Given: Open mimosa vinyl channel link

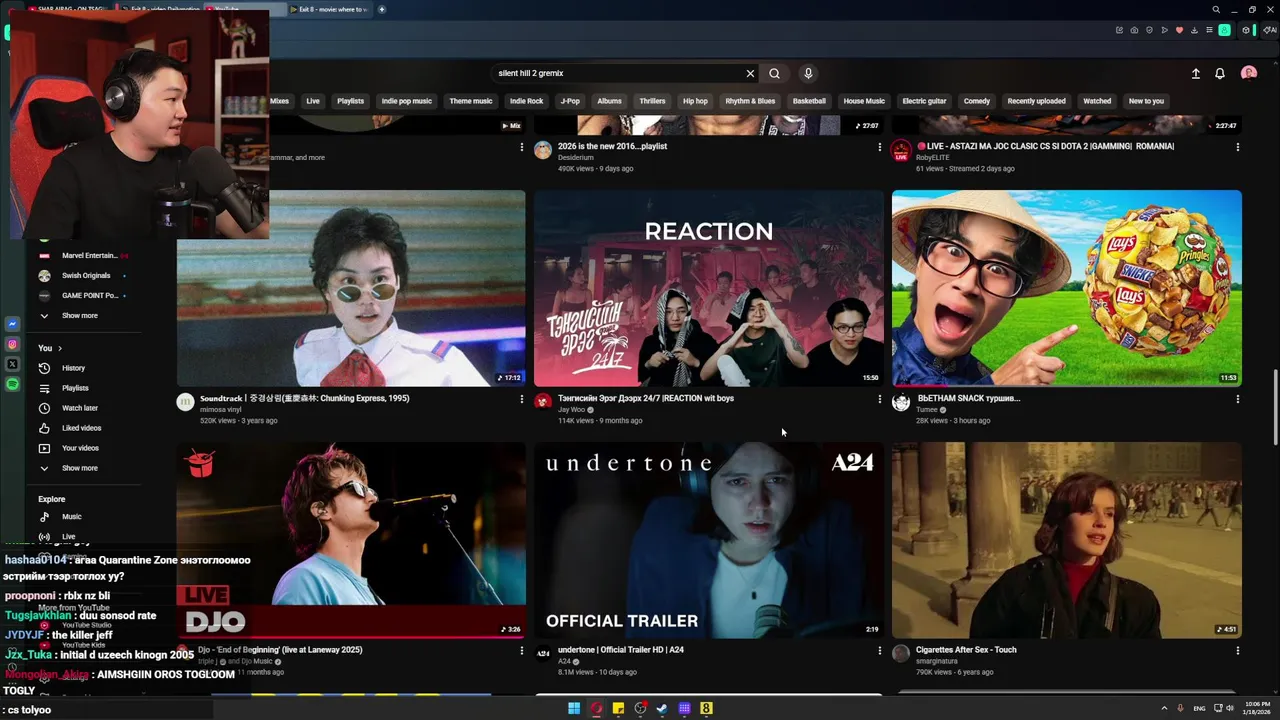Looking at the screenshot, I should point(220,409).
